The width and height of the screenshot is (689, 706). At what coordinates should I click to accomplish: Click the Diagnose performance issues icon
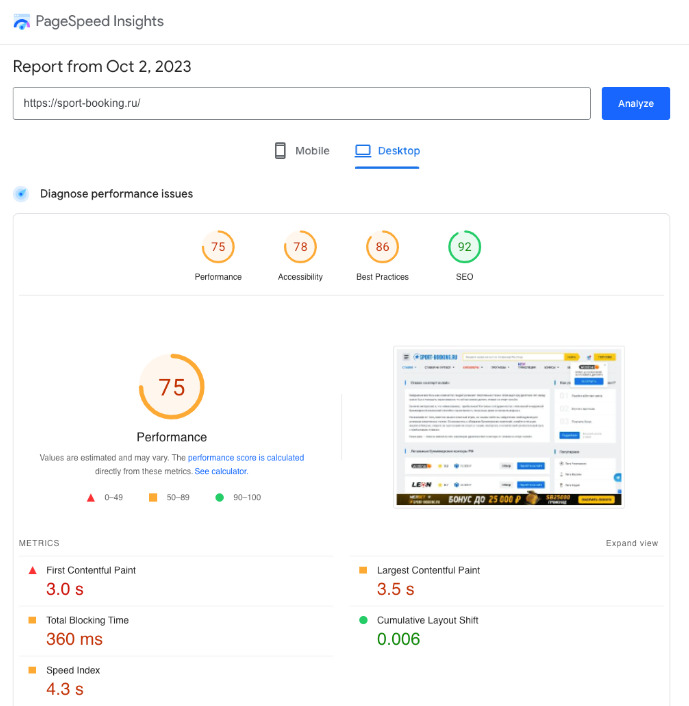point(21,194)
